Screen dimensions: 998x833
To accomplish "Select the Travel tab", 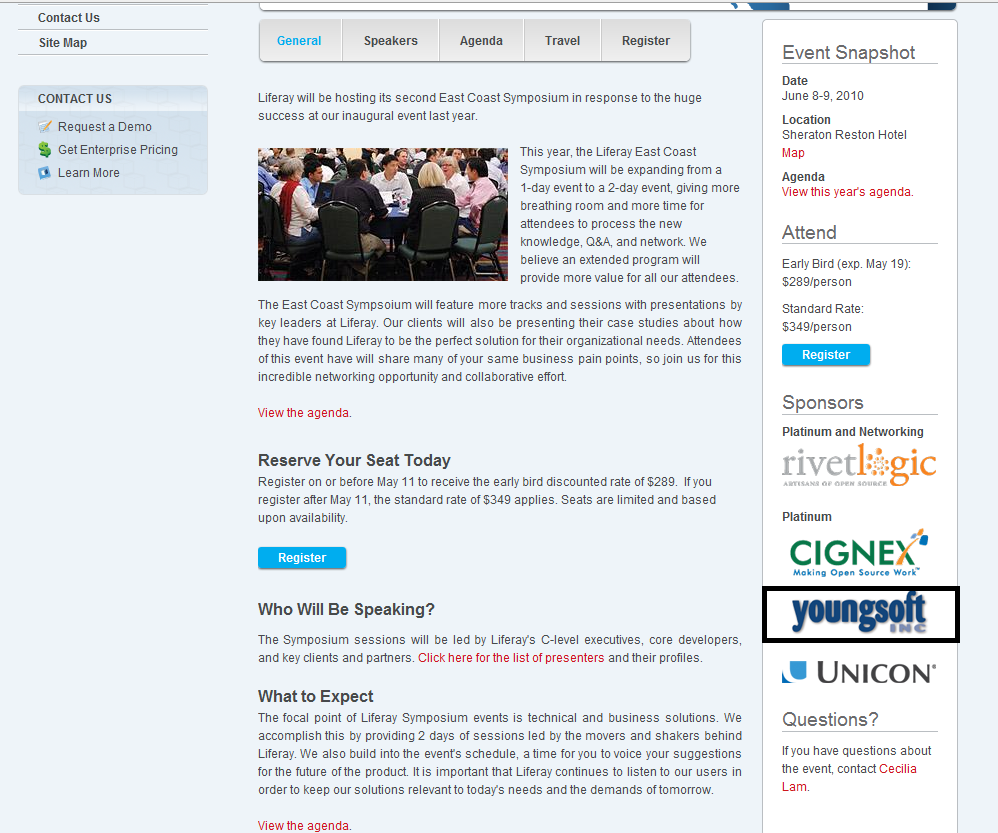I will [x=562, y=41].
